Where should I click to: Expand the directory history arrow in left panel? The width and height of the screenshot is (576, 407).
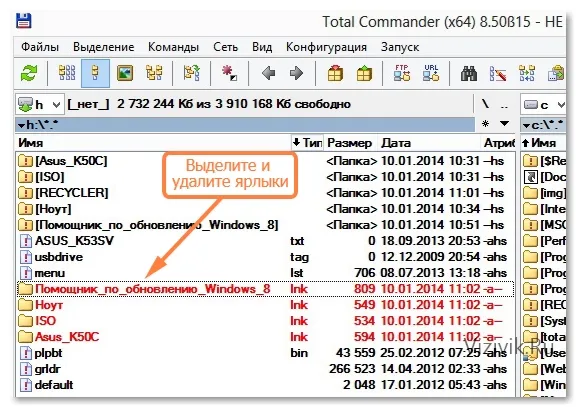pos(505,124)
